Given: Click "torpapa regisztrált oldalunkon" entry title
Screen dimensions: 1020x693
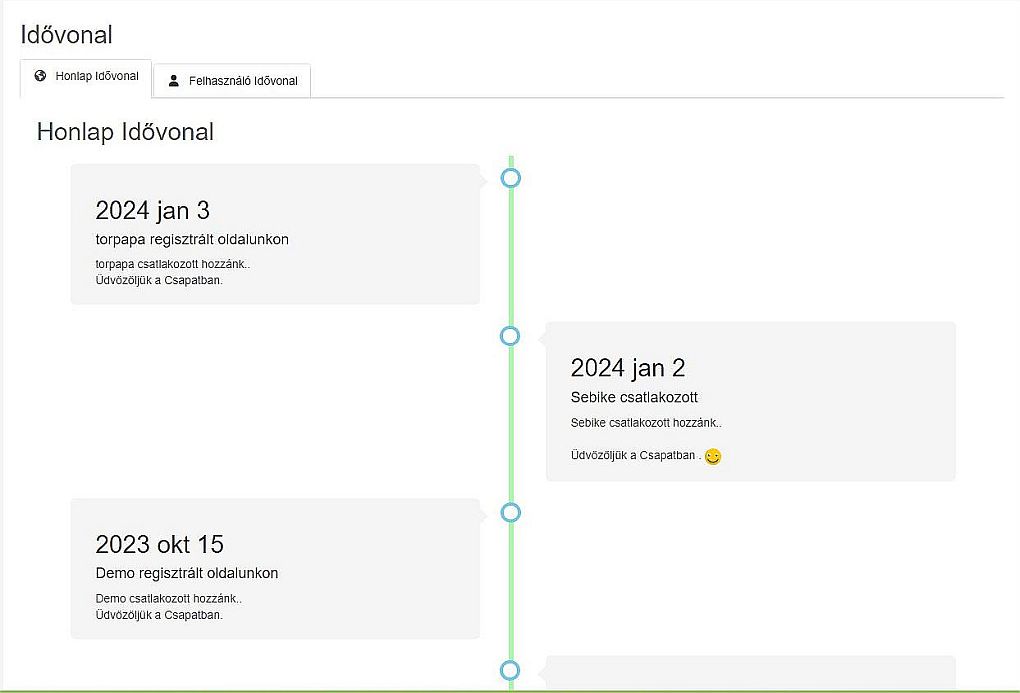Looking at the screenshot, I should click(192, 239).
